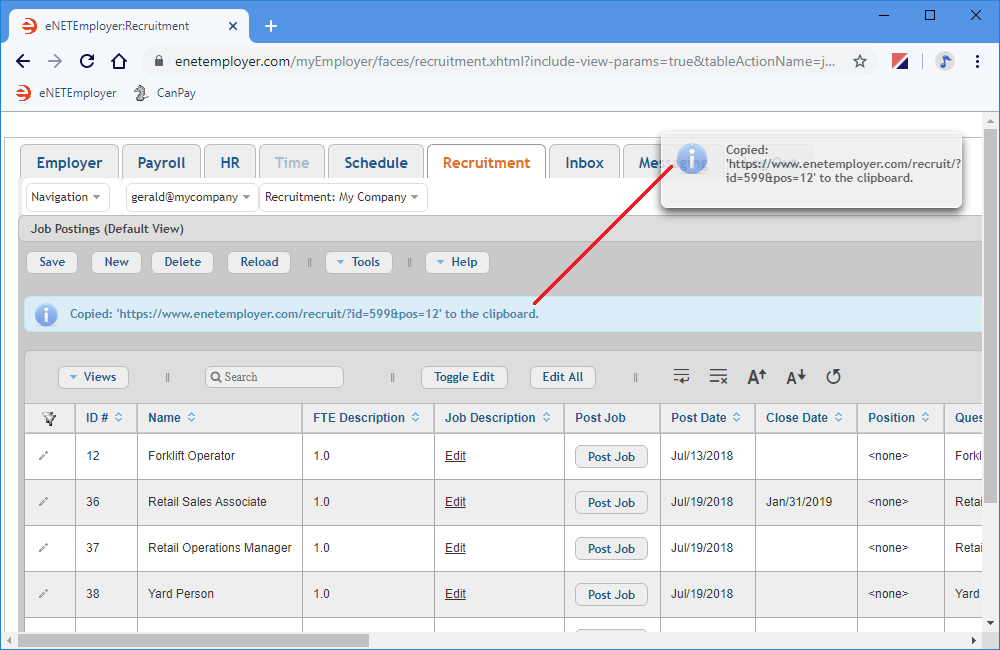Click the Chrome home icon
Image resolution: width=1000 pixels, height=650 pixels.
click(x=119, y=61)
